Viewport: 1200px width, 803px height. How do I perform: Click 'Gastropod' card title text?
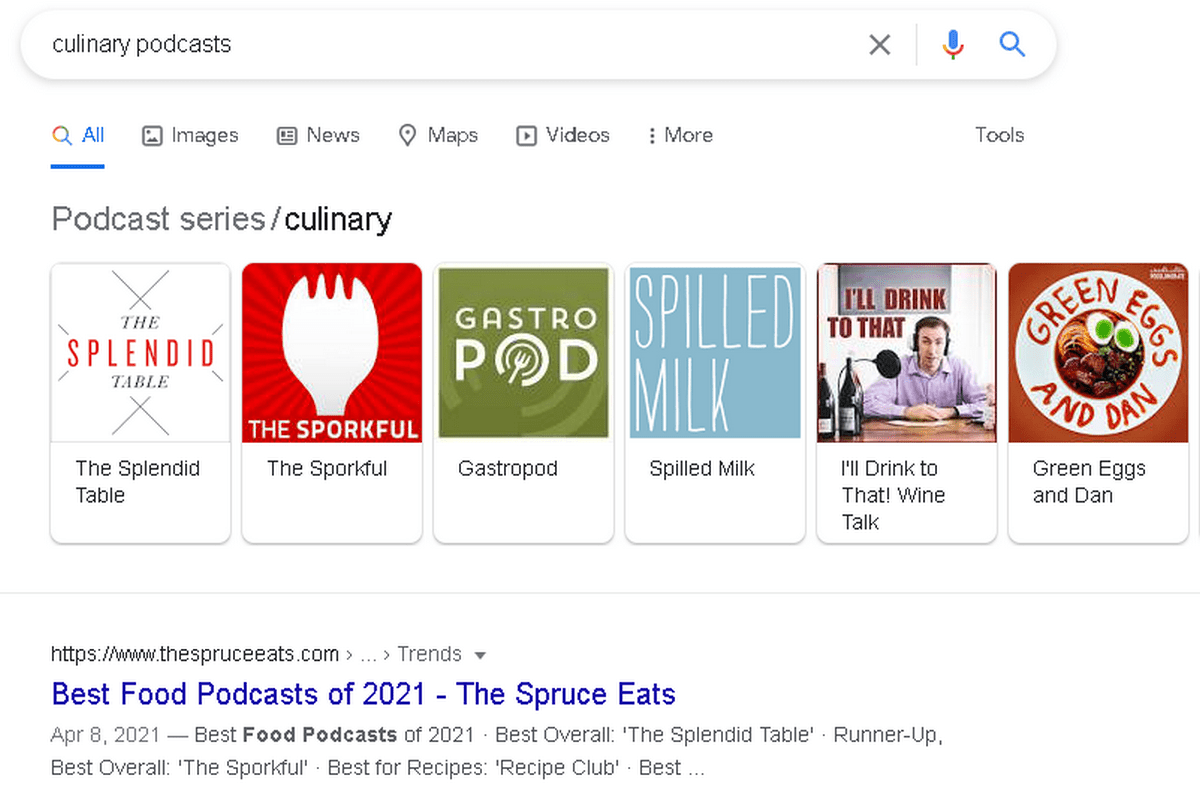pyautogui.click(x=508, y=468)
